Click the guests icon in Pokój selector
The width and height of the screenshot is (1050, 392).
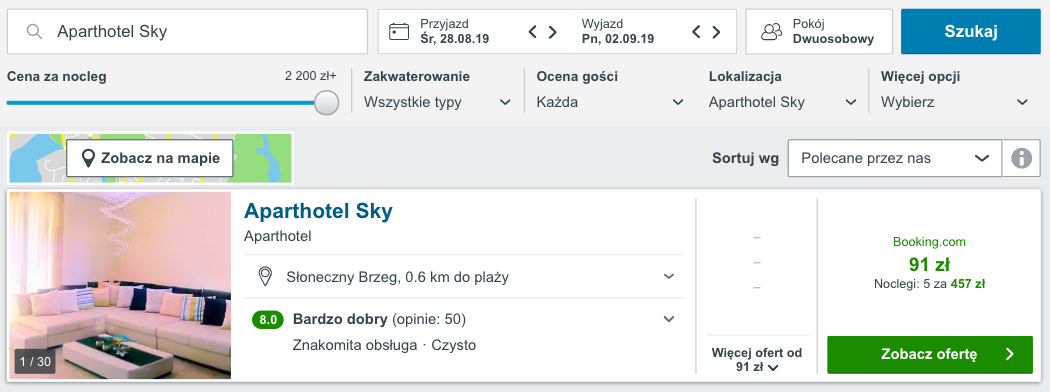(x=772, y=31)
